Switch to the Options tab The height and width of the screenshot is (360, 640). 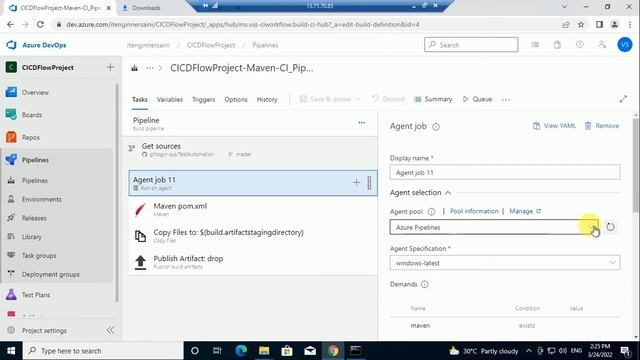[x=236, y=99]
